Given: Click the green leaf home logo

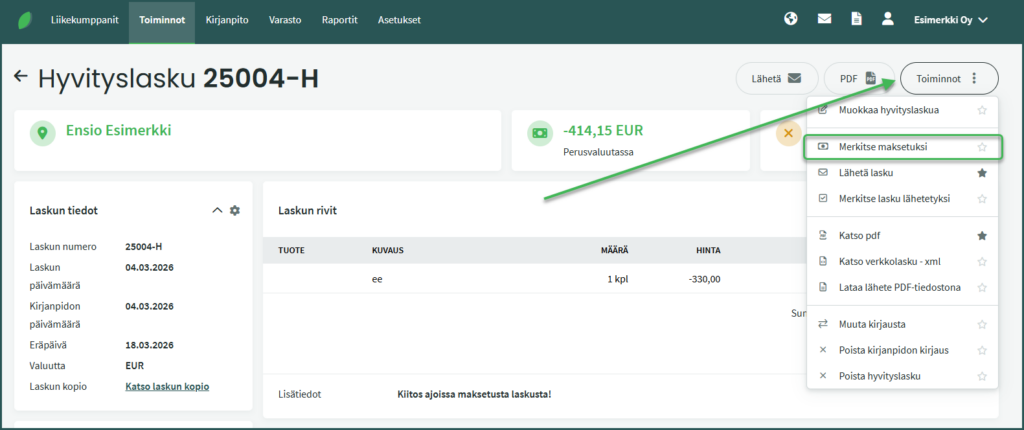Looking at the screenshot, I should click(21, 20).
